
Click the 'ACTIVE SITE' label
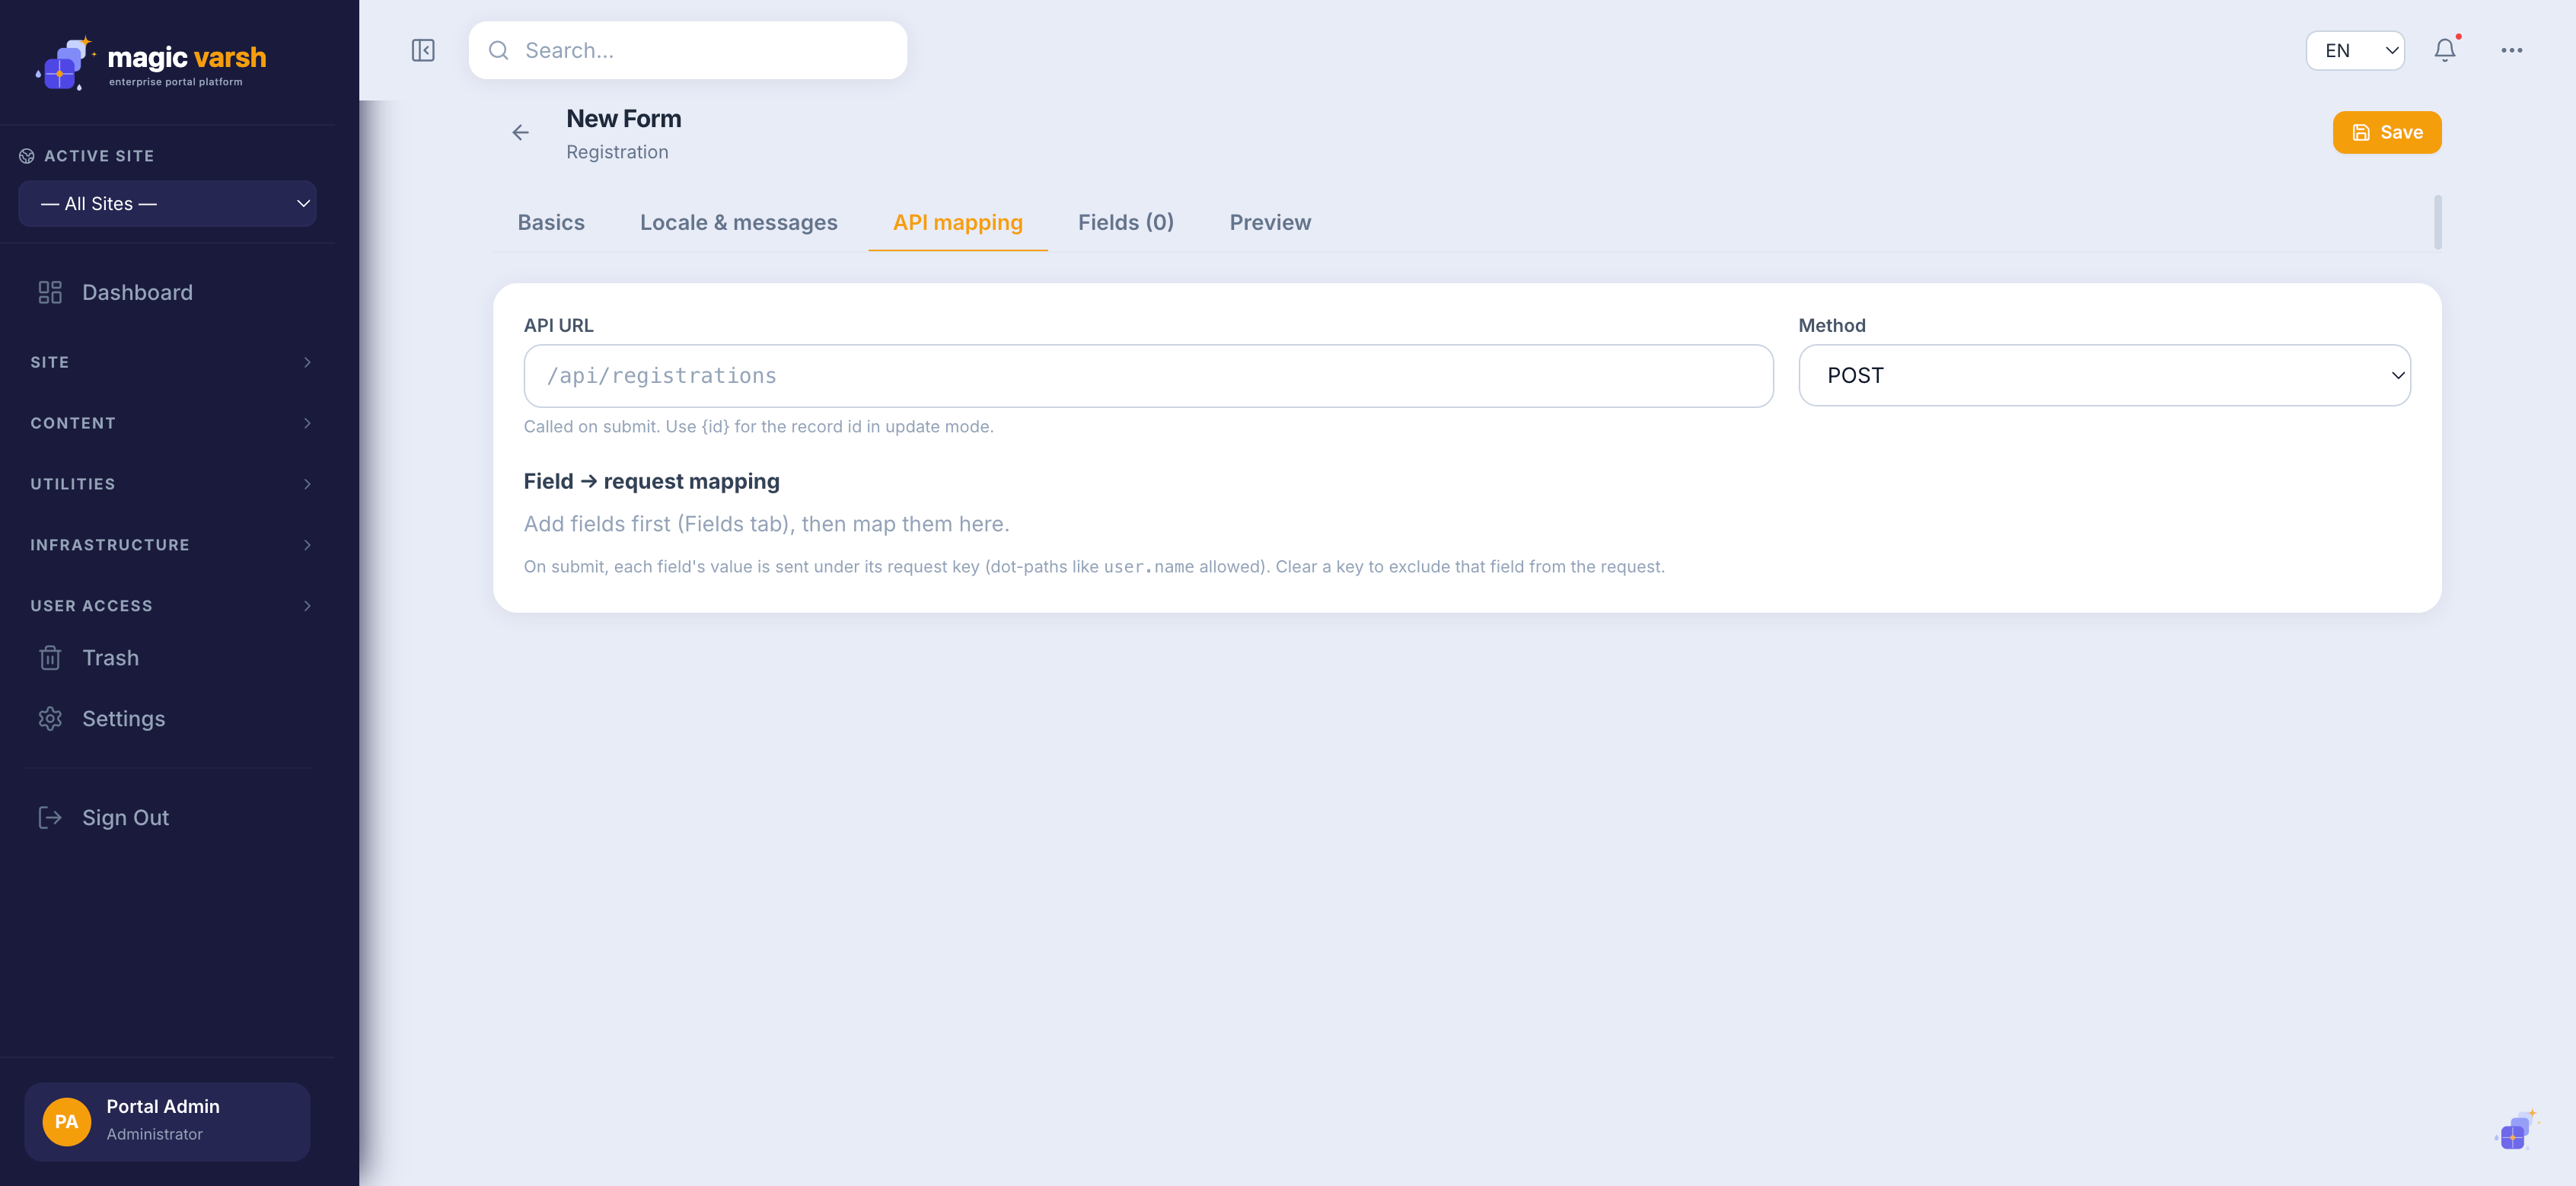pos(99,156)
